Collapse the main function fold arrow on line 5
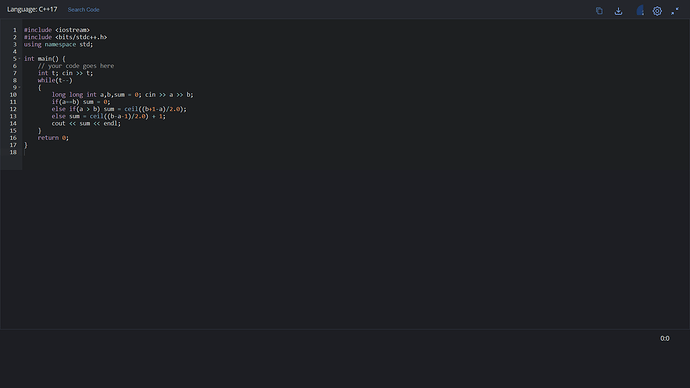 pyautogui.click(x=19, y=59)
